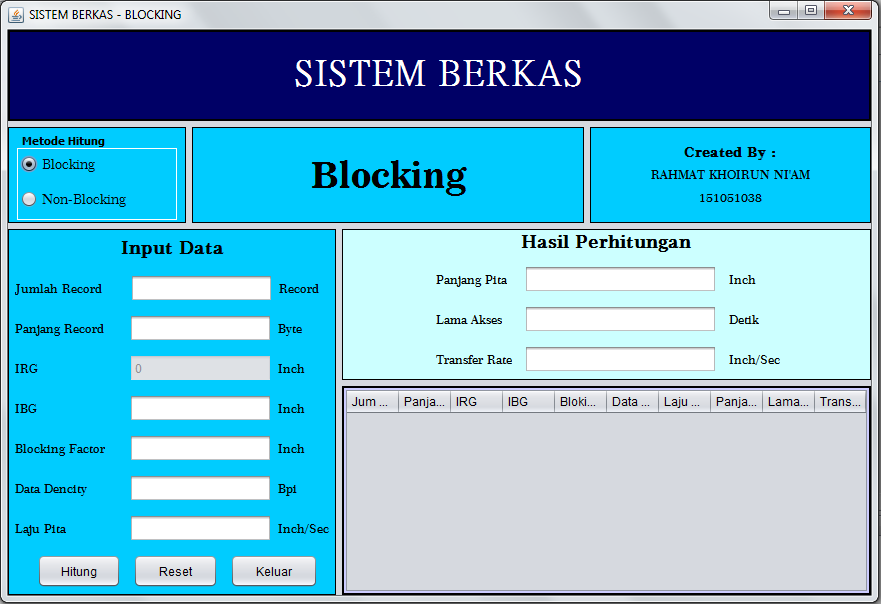Click the 'Input Data' heading
Viewport: 881px width, 604px height.
pos(172,248)
